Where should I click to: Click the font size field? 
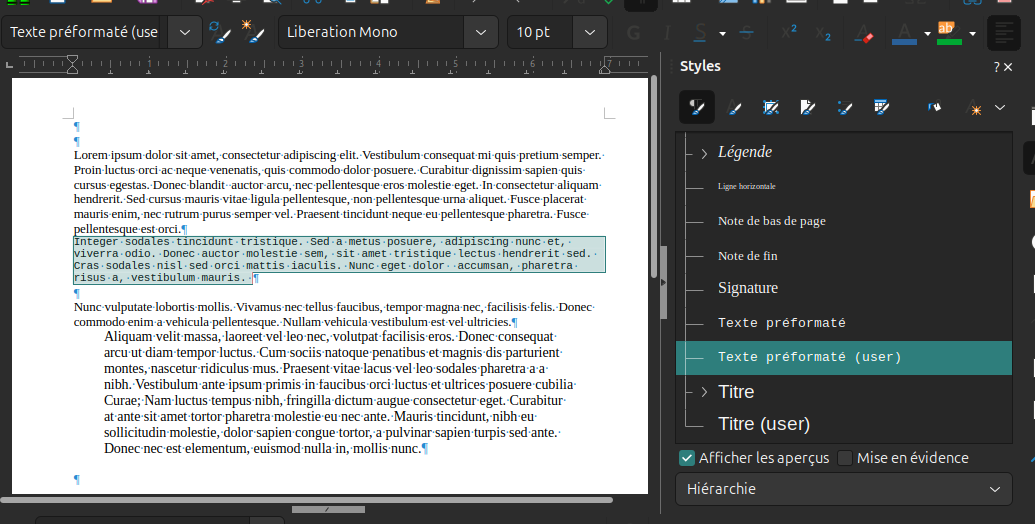click(x=538, y=32)
